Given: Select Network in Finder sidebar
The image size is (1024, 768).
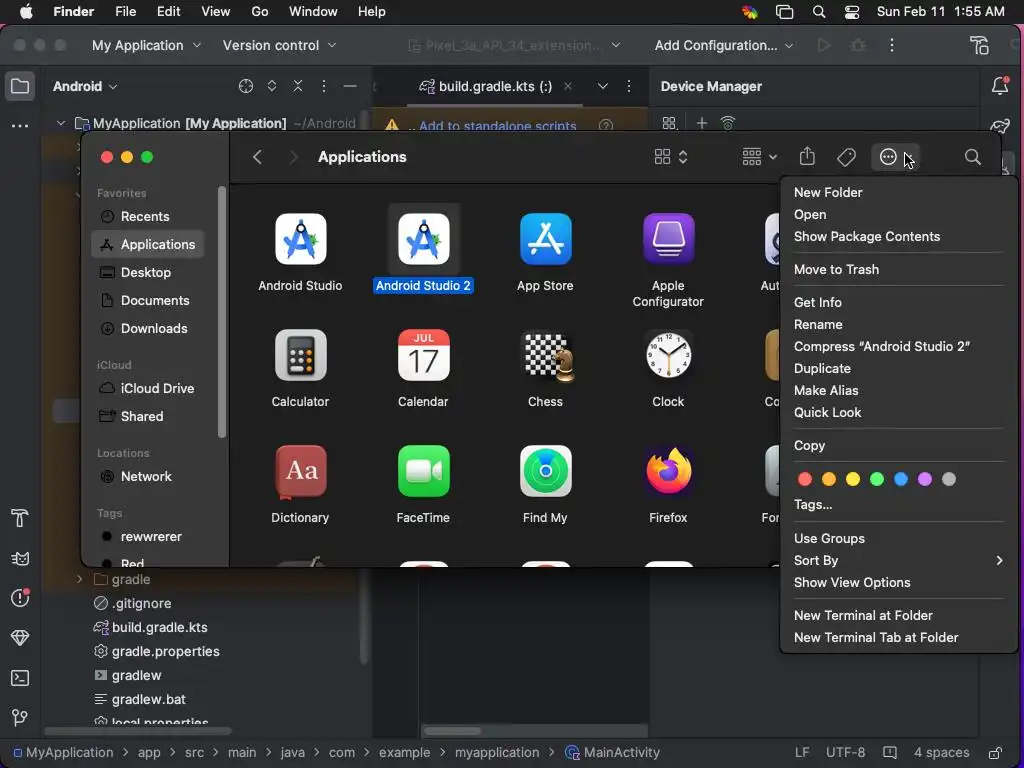Looking at the screenshot, I should tap(148, 476).
